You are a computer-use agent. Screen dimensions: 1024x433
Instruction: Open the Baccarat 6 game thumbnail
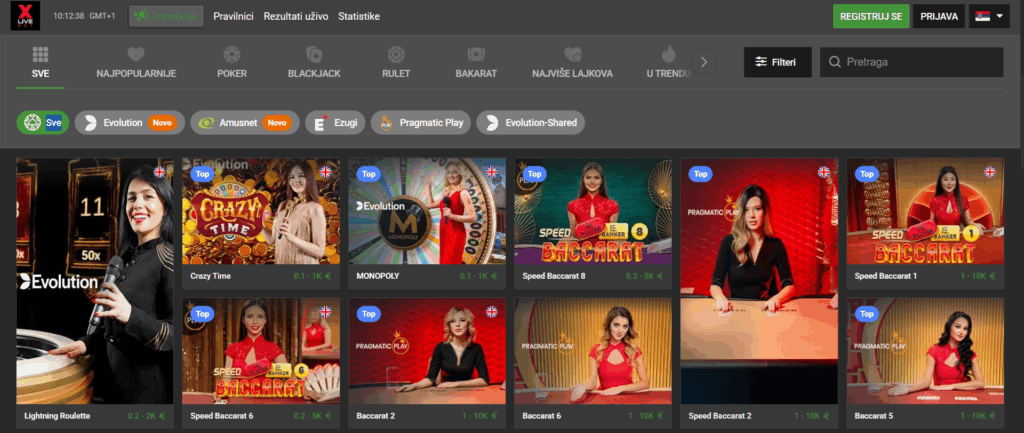(x=593, y=351)
